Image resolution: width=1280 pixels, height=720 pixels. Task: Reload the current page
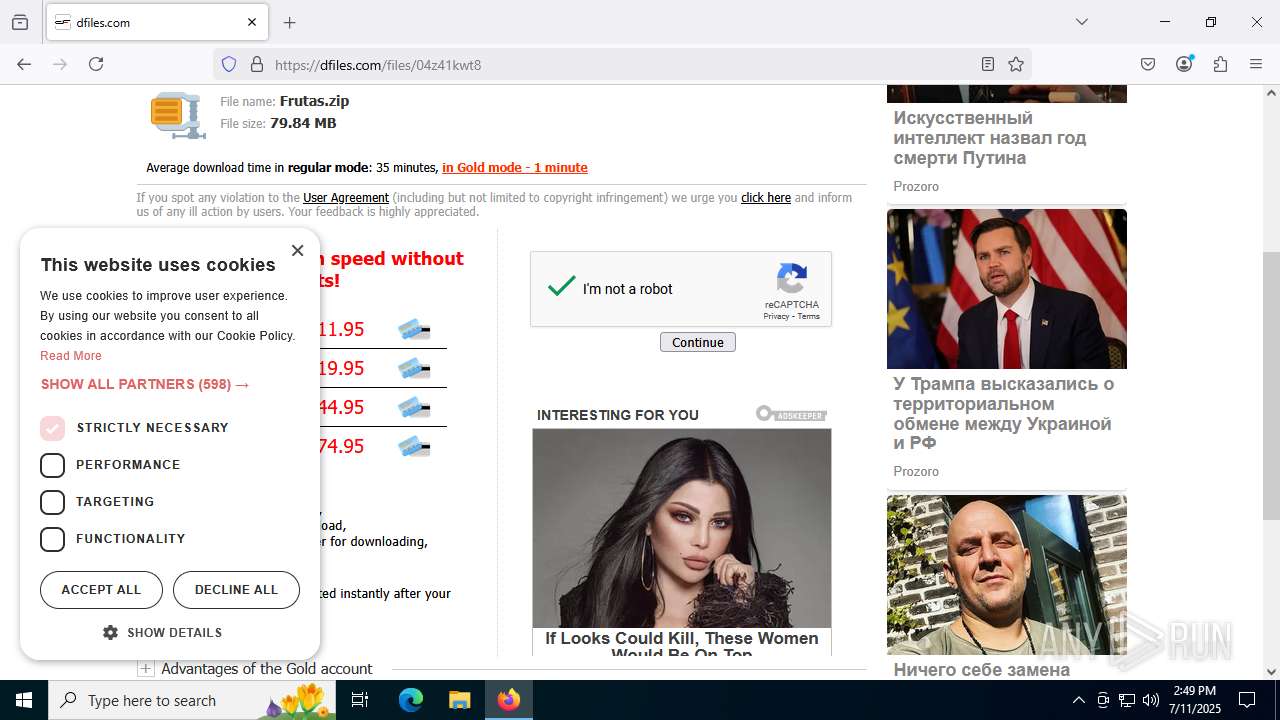(x=96, y=64)
